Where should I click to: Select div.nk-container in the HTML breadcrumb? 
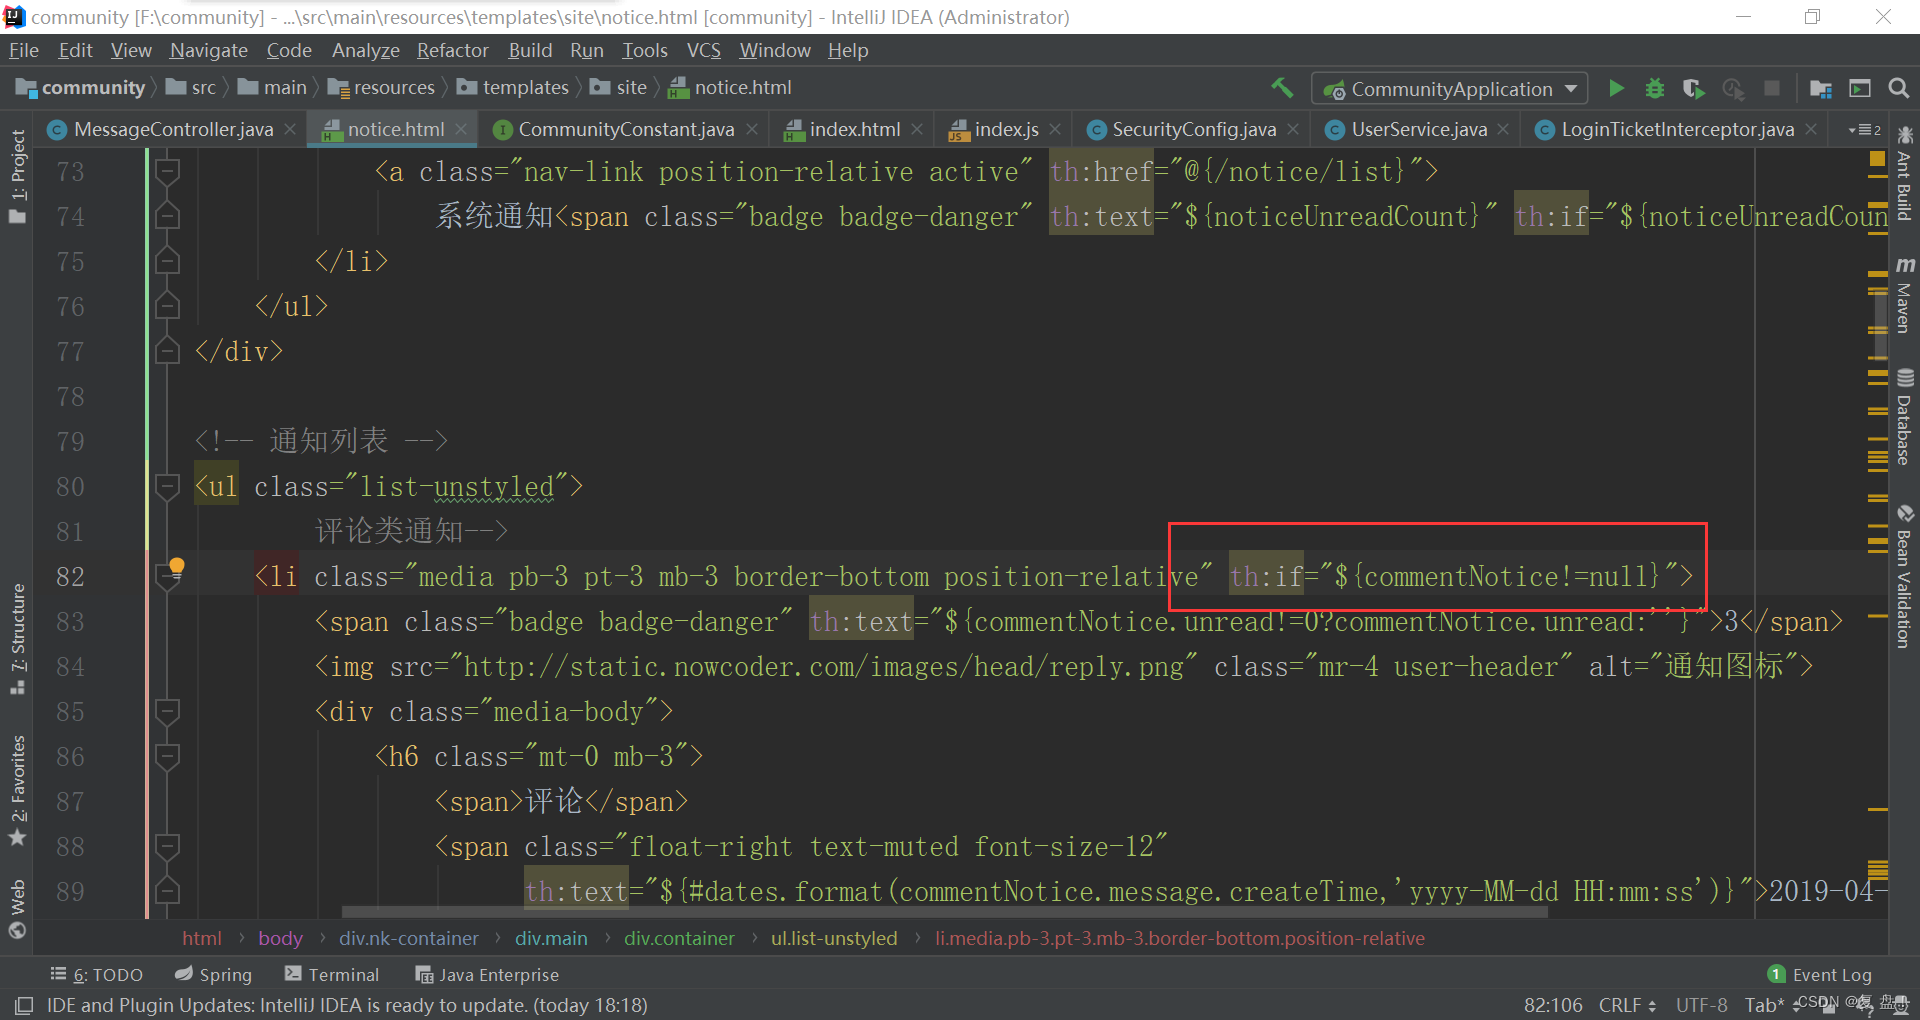(408, 938)
